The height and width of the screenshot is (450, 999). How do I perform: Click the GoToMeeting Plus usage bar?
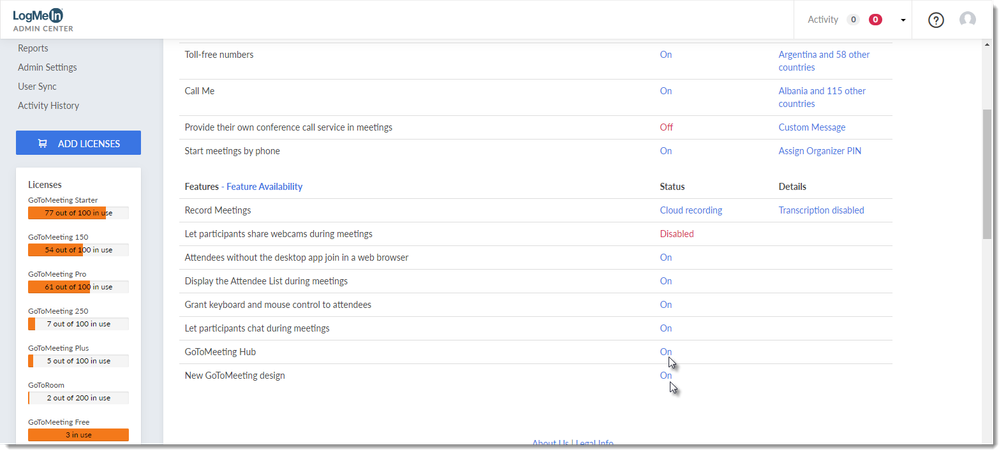click(78, 361)
